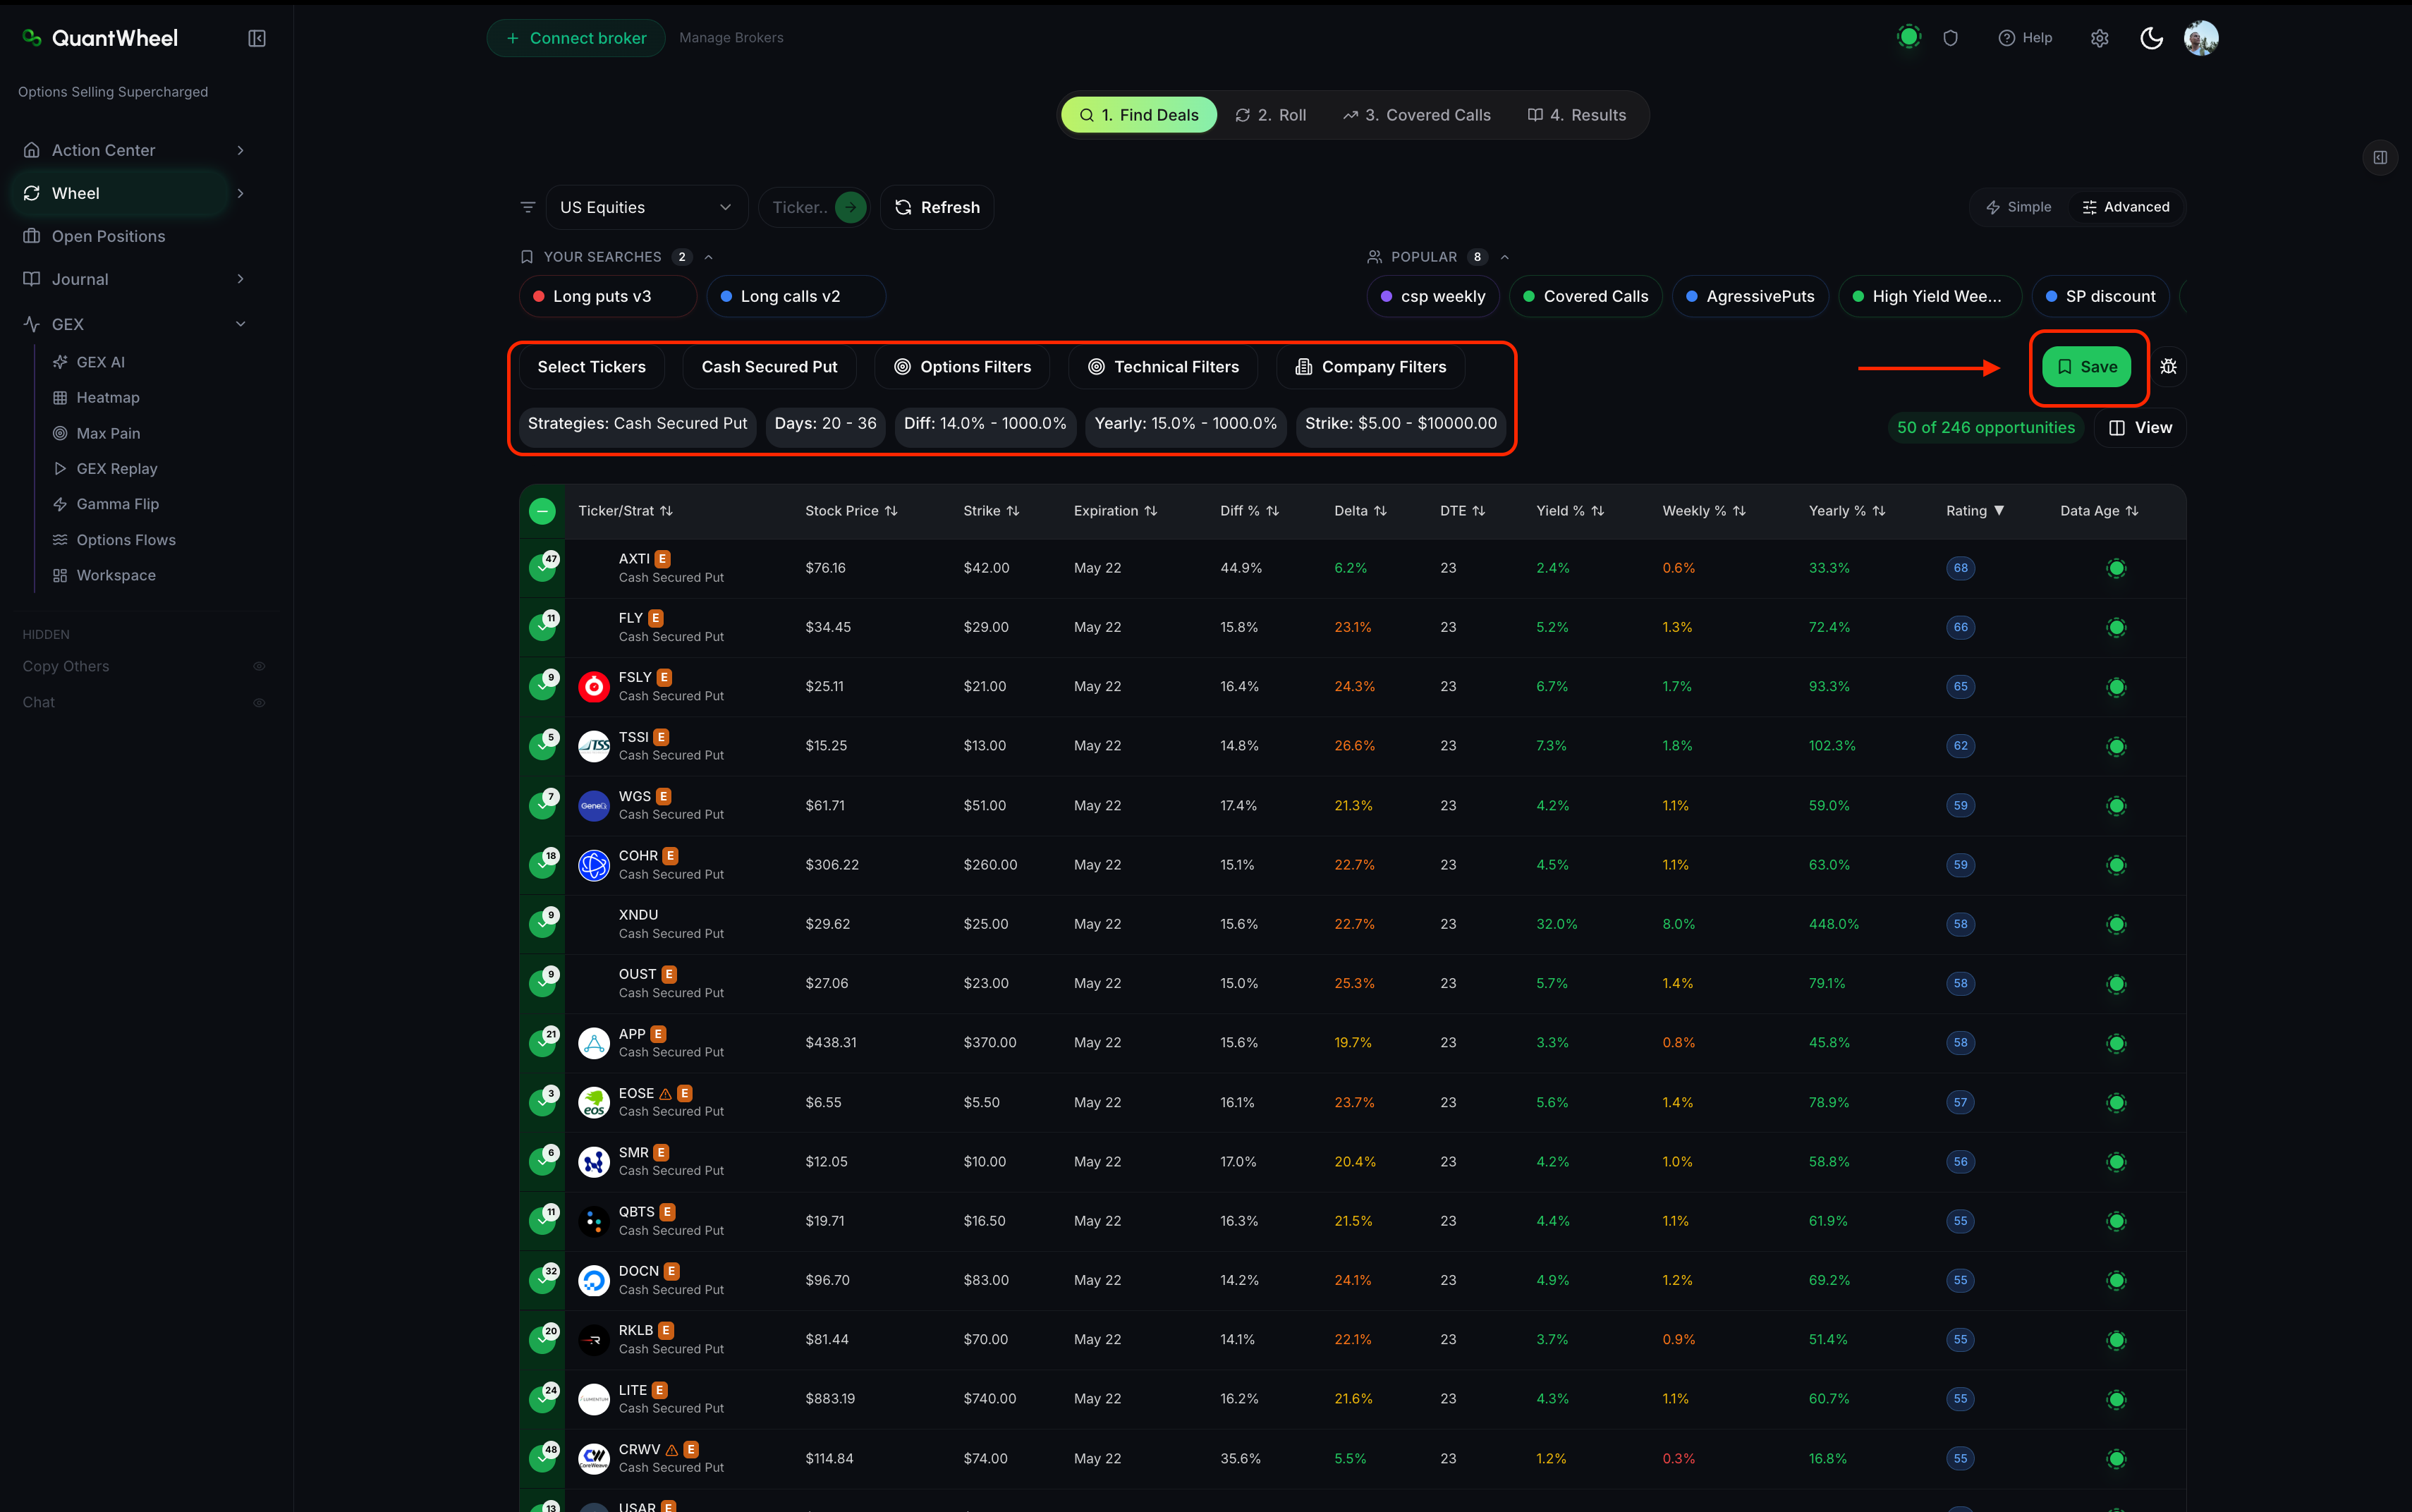
Task: Open TSSI company logo
Action: tap(594, 745)
